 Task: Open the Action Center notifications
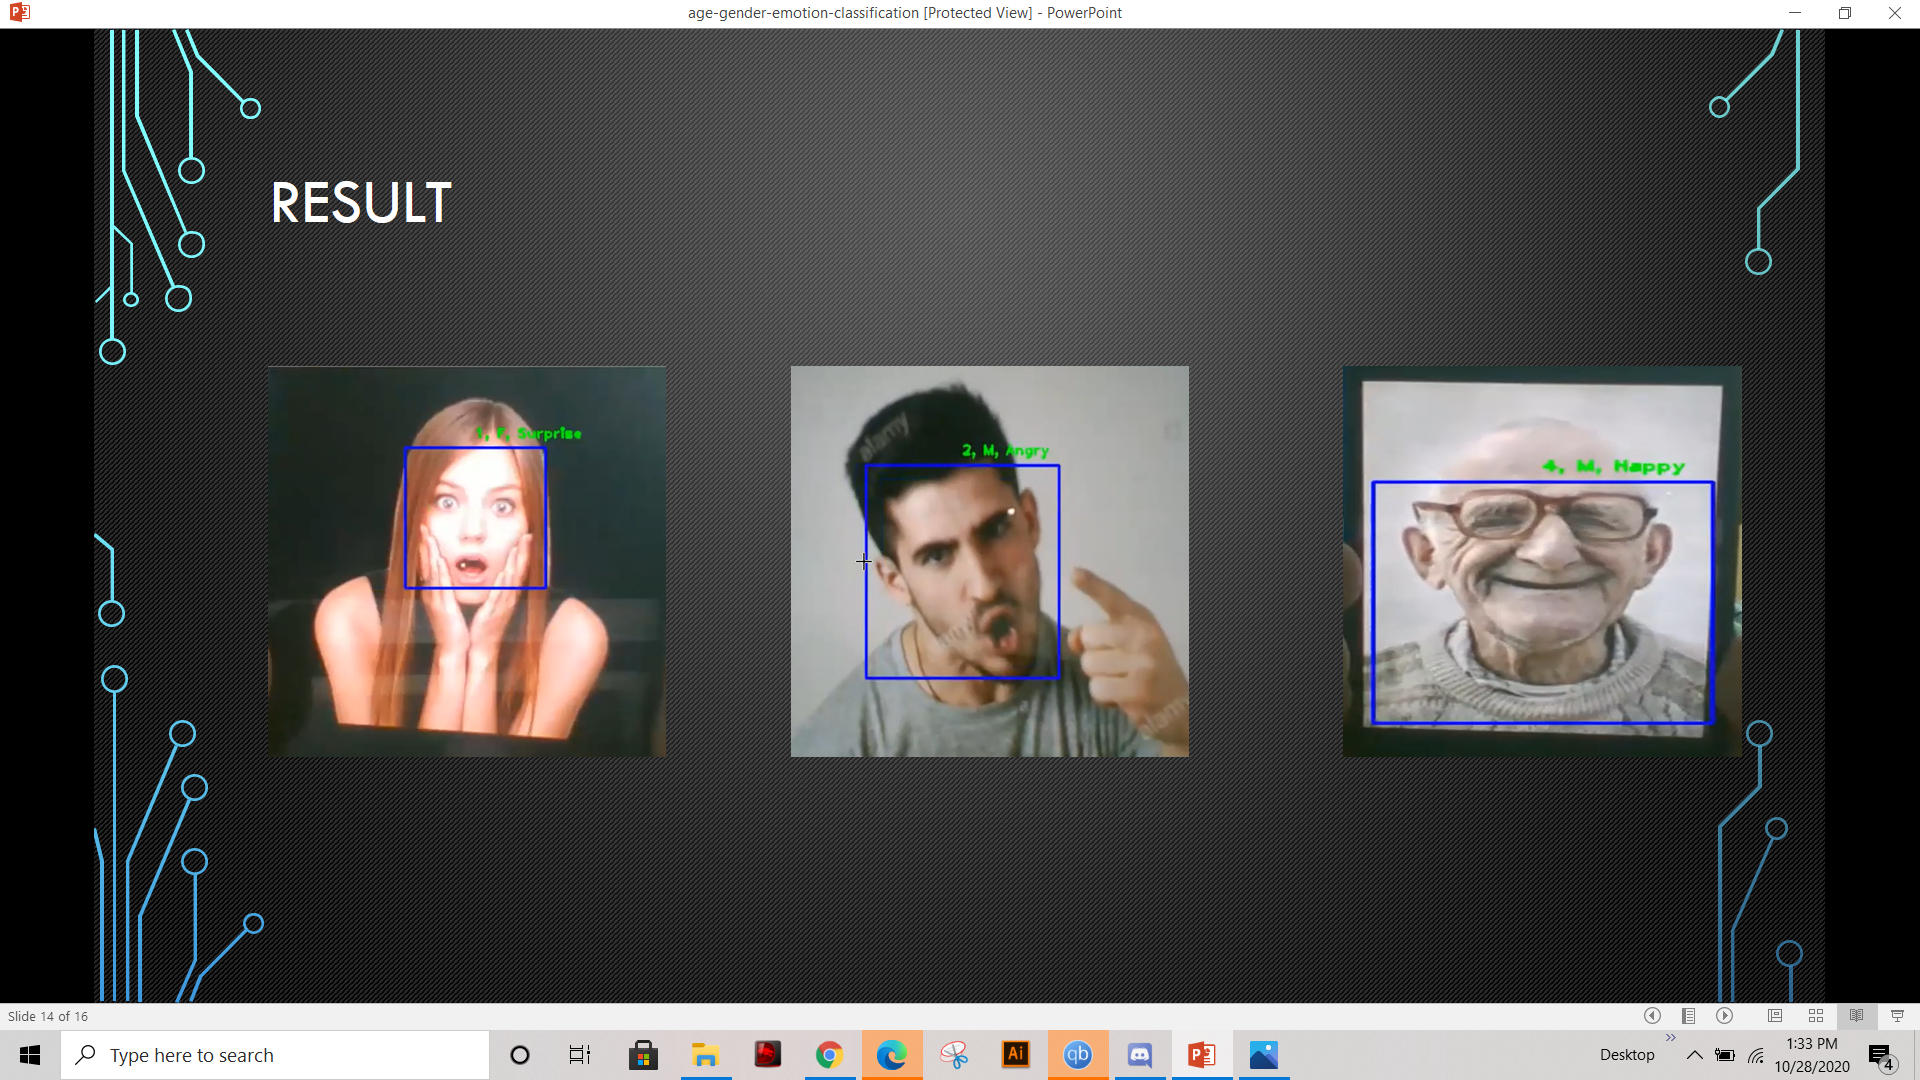pyautogui.click(x=1881, y=1055)
